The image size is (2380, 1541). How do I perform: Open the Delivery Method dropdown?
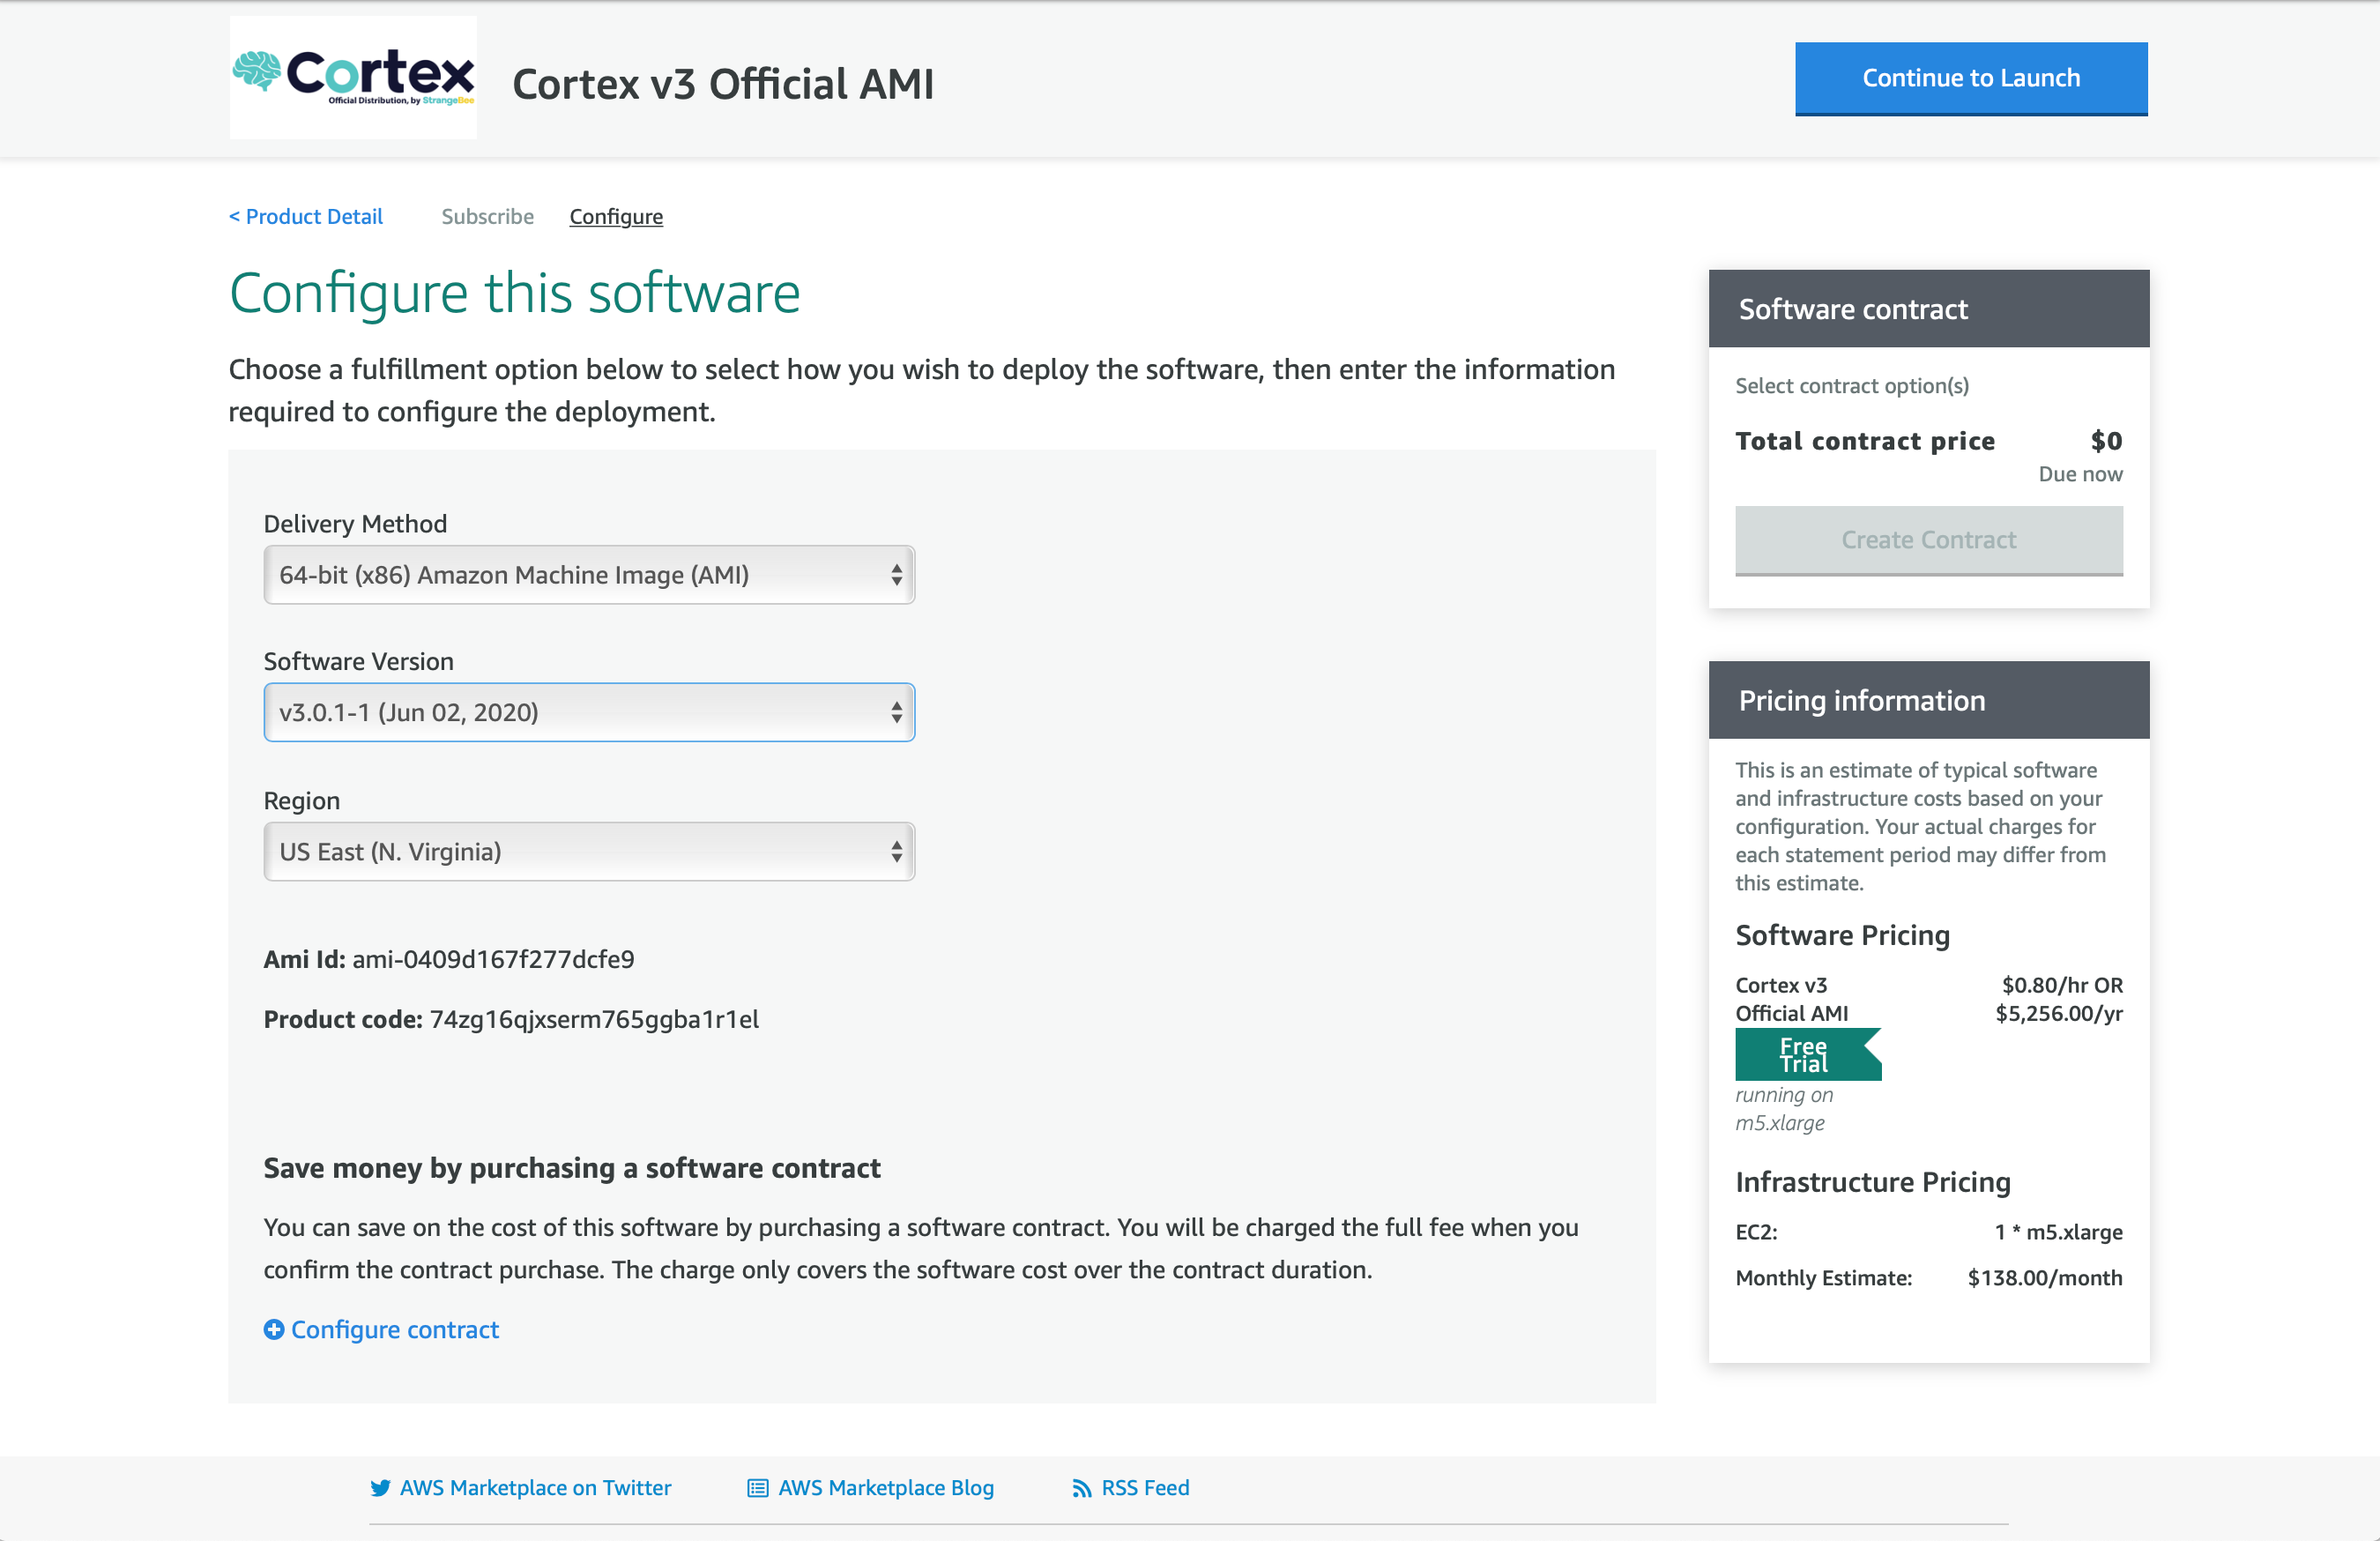tap(589, 575)
